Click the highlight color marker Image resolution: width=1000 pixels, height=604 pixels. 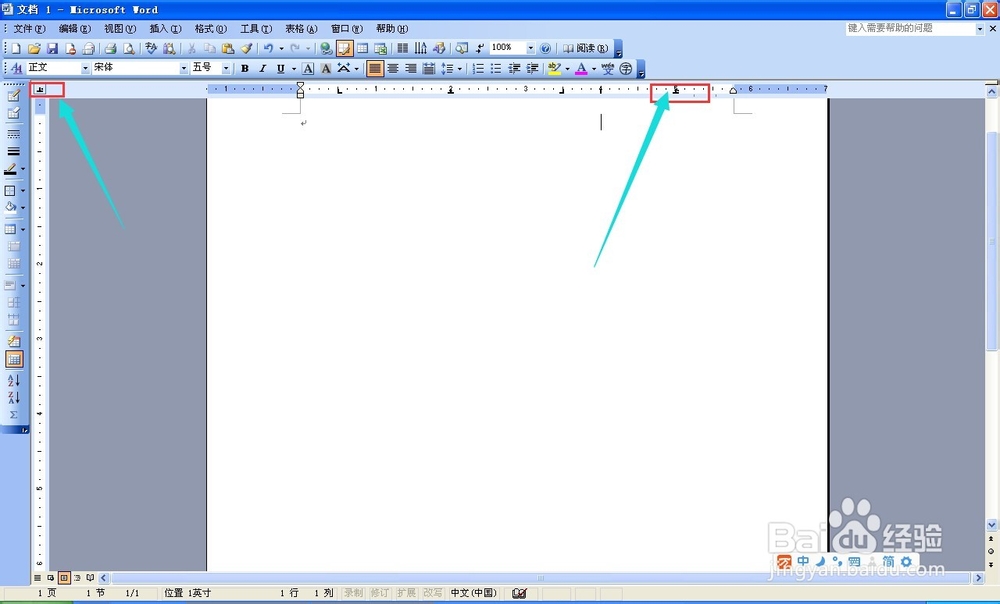pos(554,68)
